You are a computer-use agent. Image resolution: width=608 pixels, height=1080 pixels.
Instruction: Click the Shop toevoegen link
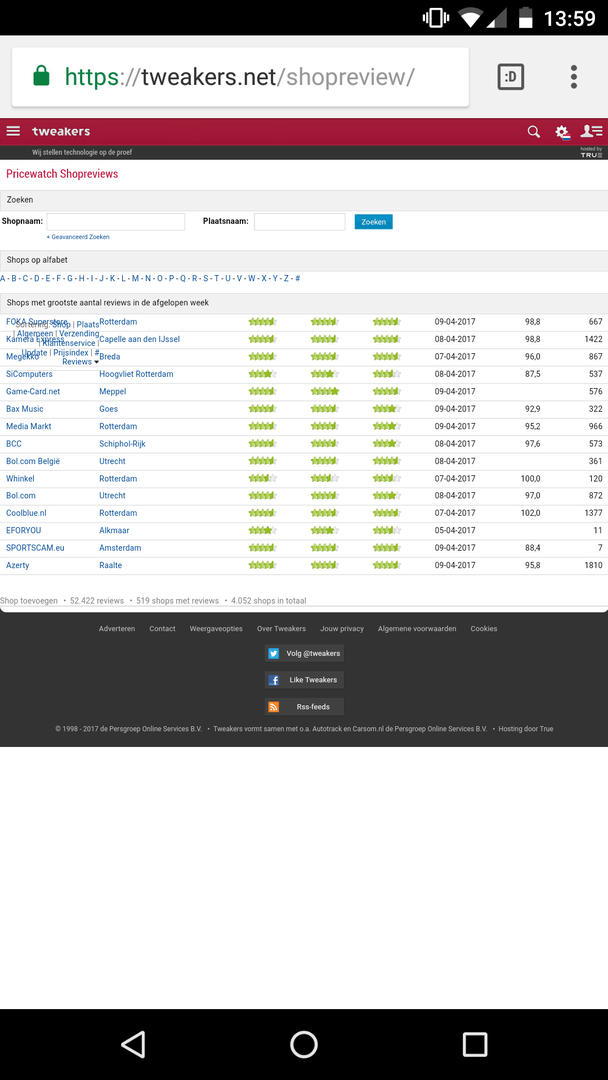[x=29, y=601]
